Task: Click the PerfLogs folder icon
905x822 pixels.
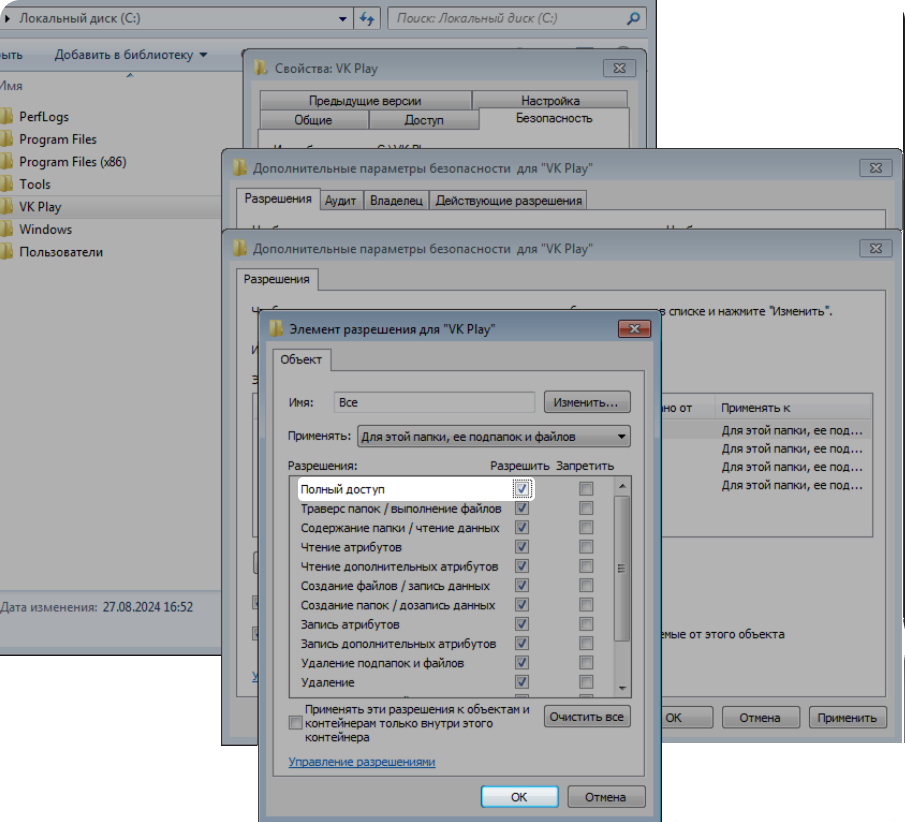Action: pos(7,117)
